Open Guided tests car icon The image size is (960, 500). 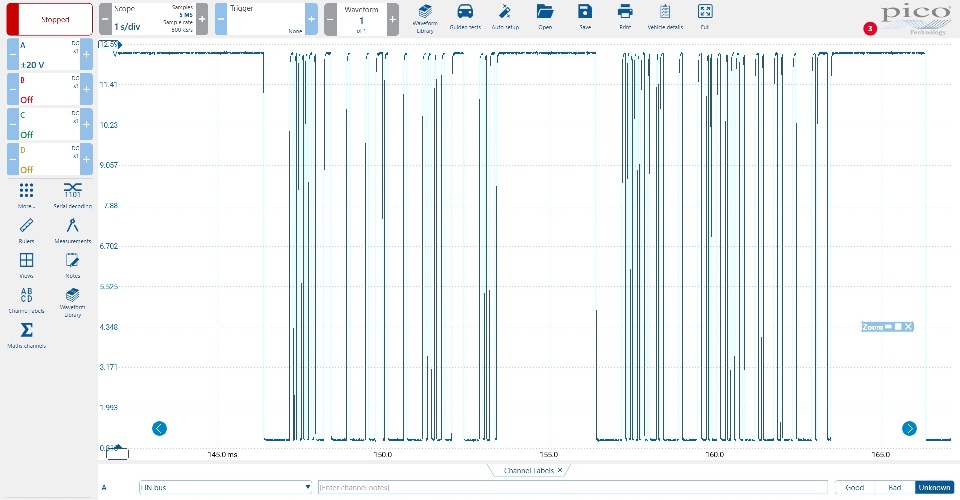pyautogui.click(x=465, y=17)
